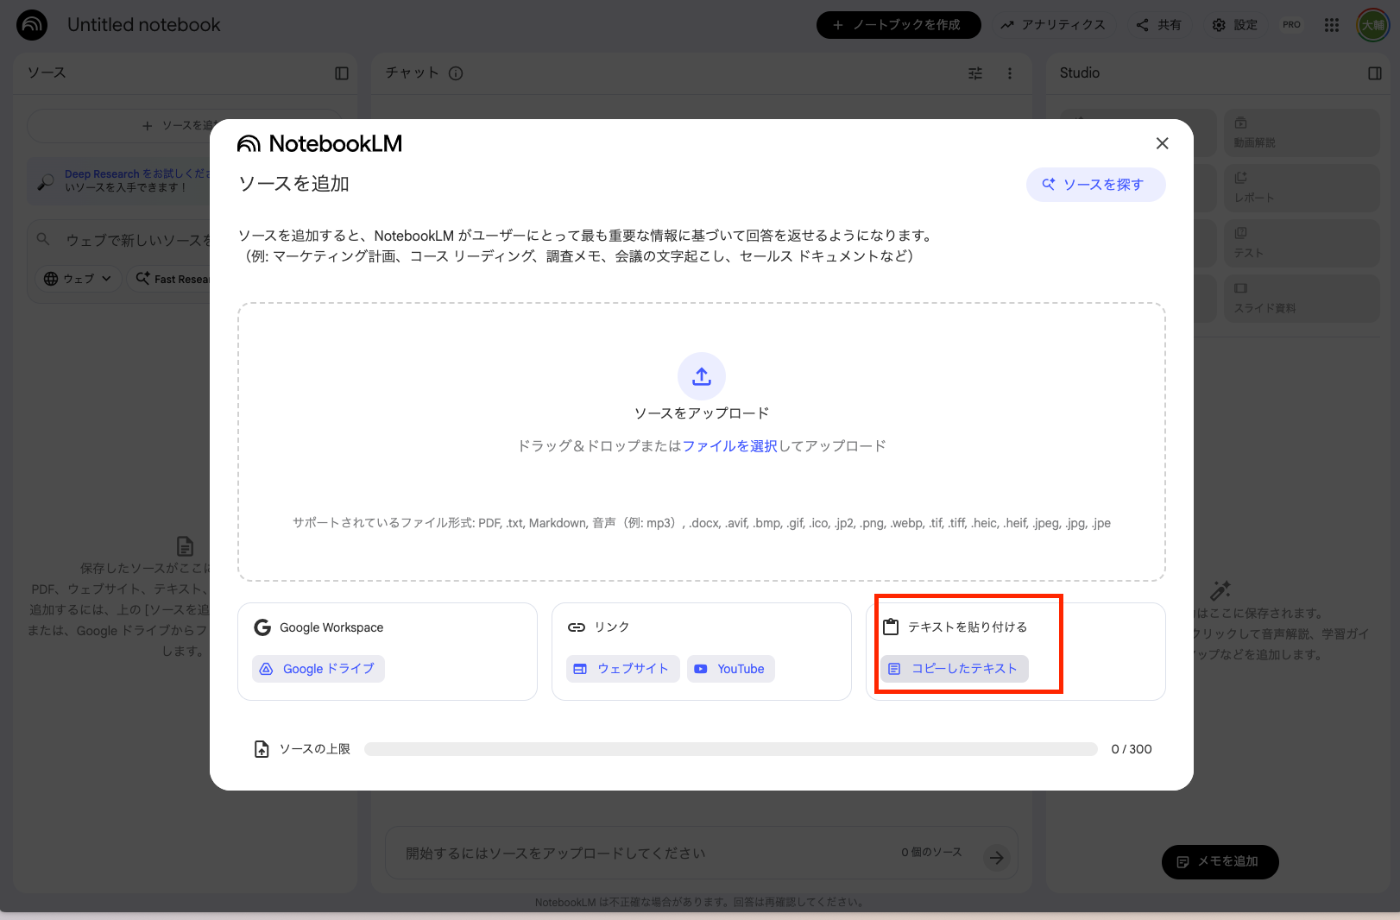The image size is (1400, 920).
Task: Open the chat three-dot menu
Action: pyautogui.click(x=1010, y=73)
